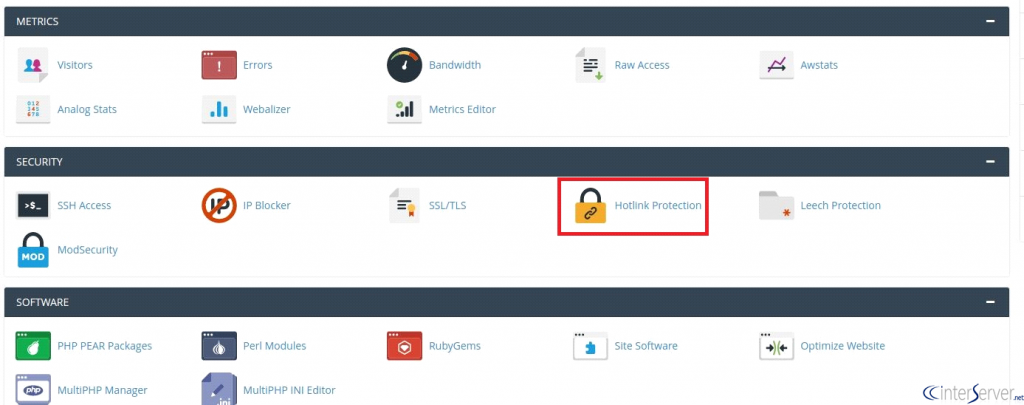Open the Raw Access link
This screenshot has height=405, width=1024.
[x=642, y=65]
